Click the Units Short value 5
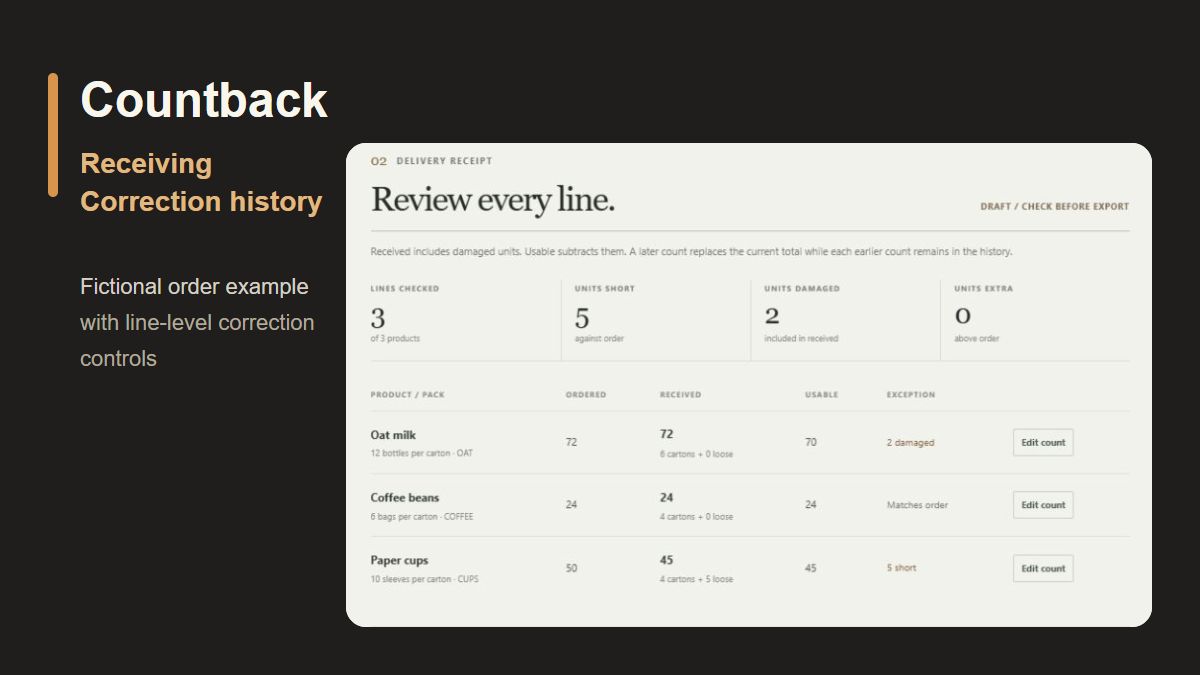 (582, 318)
